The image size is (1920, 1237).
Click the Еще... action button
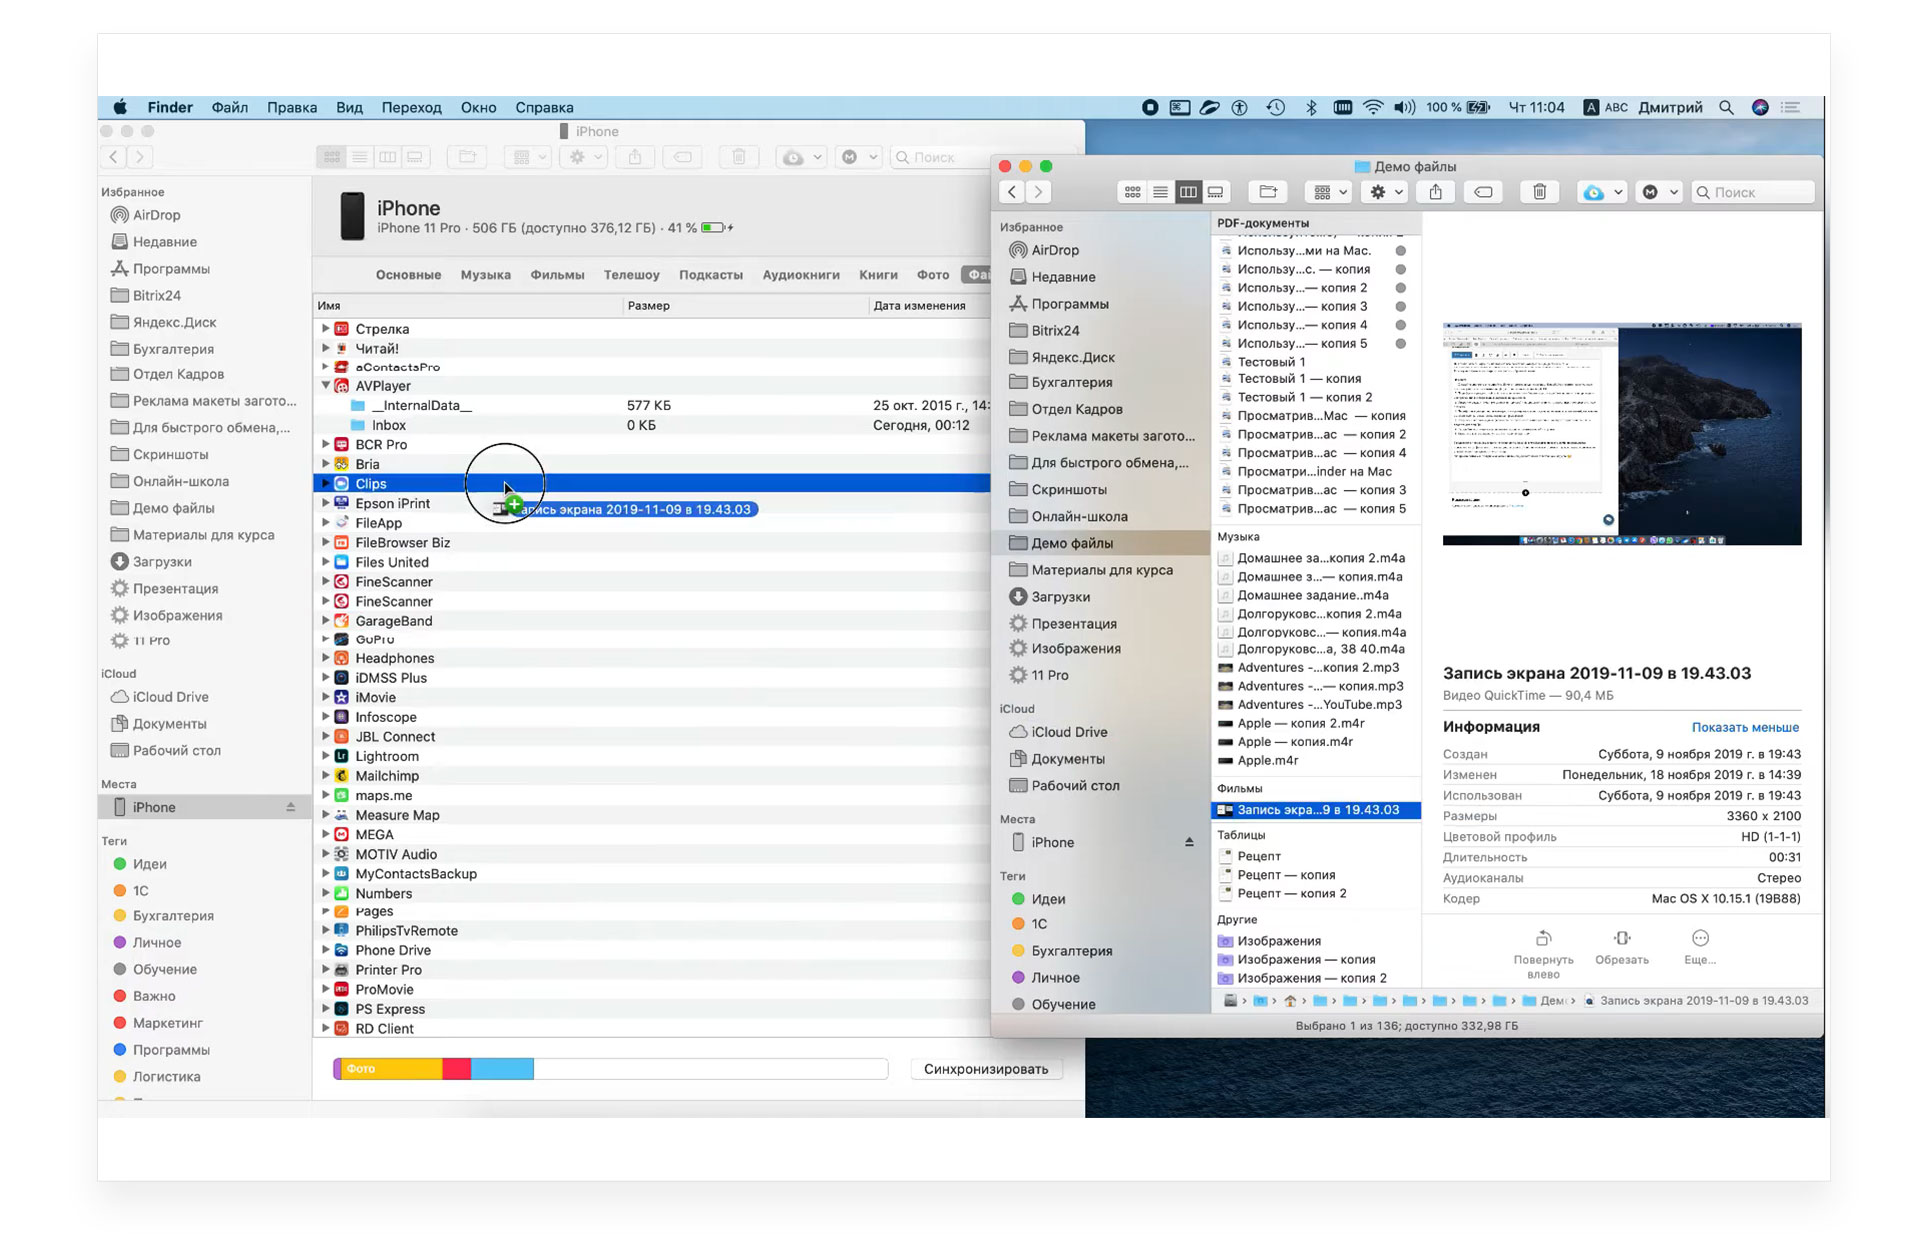(x=1700, y=947)
